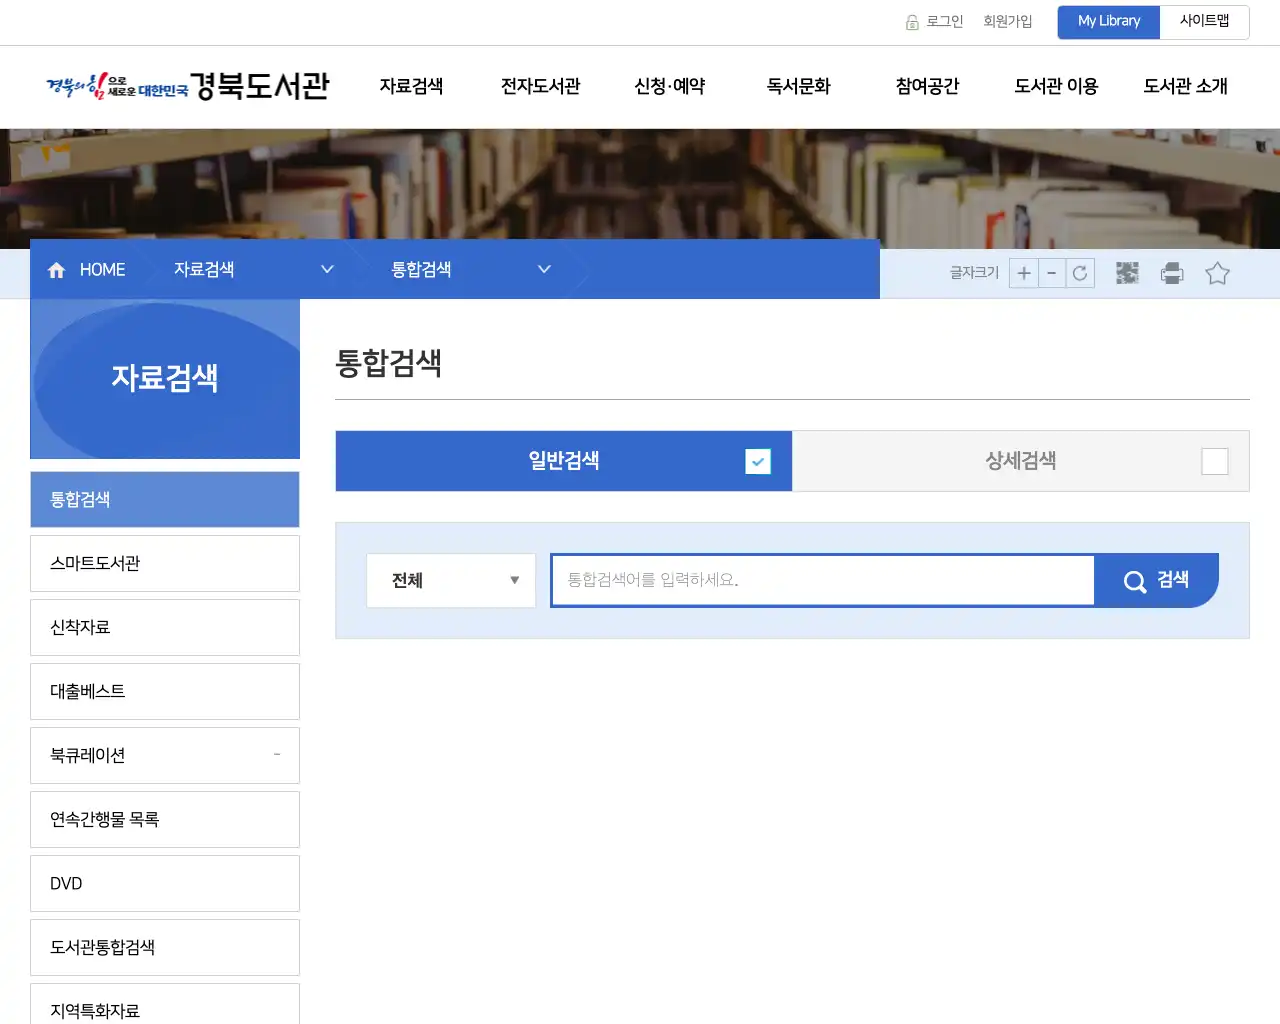Open My Library
This screenshot has width=1280, height=1024.
point(1108,21)
